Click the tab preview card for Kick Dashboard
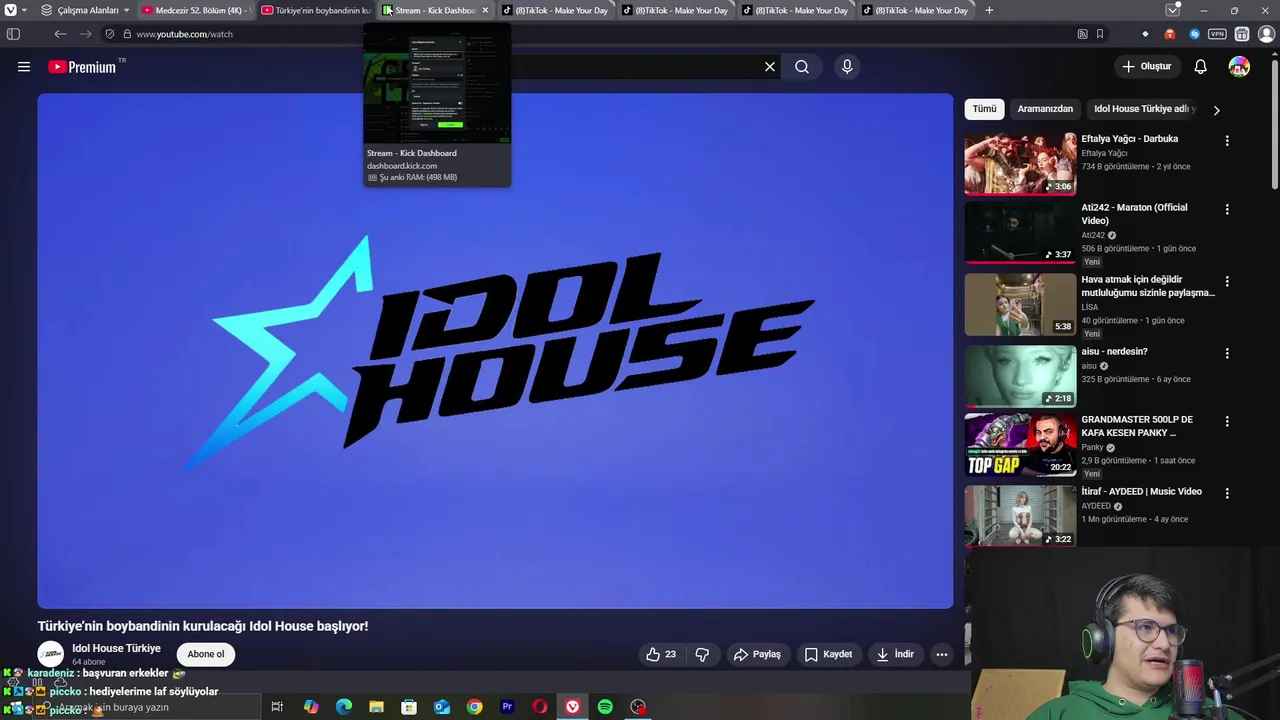This screenshot has height=720, width=1280. pos(437,104)
